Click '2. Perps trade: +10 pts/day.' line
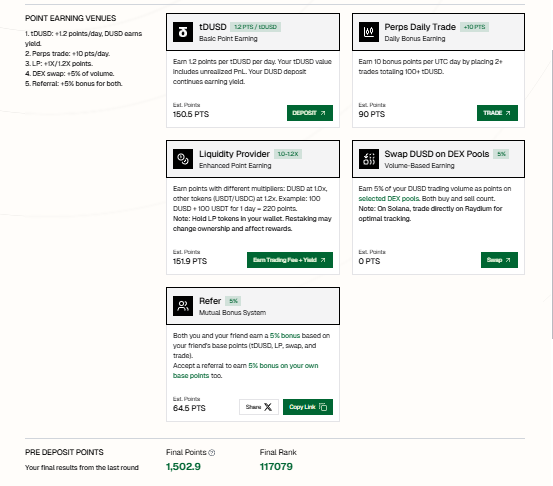Screen dimensions: 553x486 point(67,54)
